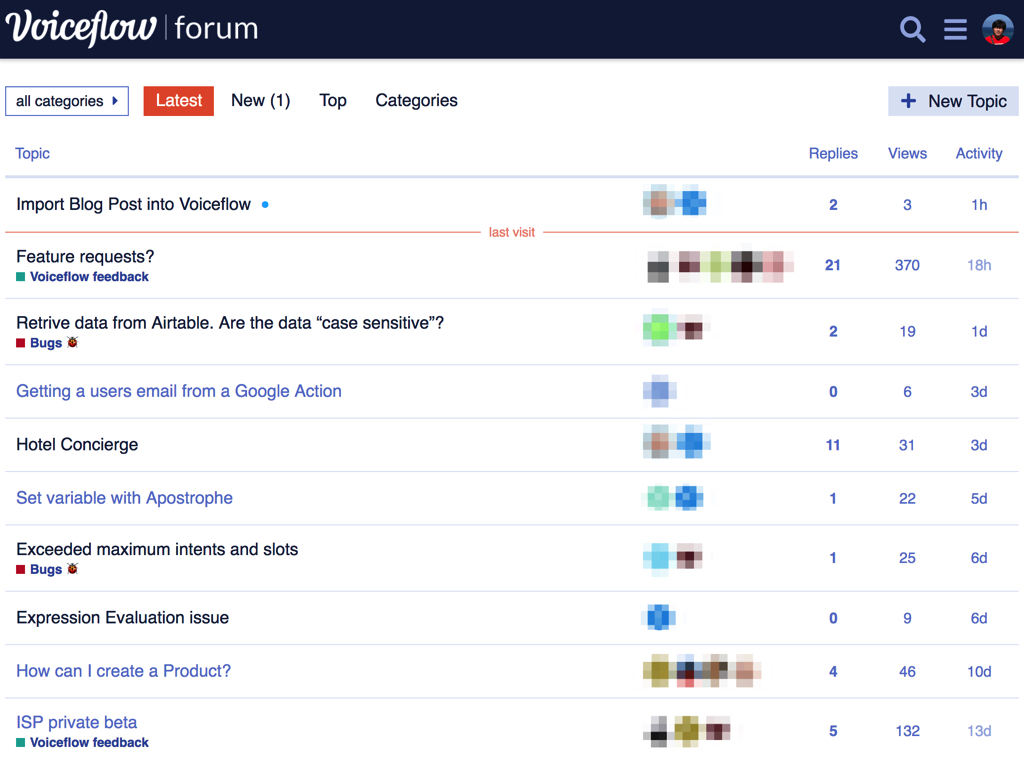Open topic Expression Evaluation issue
Screen dimensions: 1024x764
(122, 618)
